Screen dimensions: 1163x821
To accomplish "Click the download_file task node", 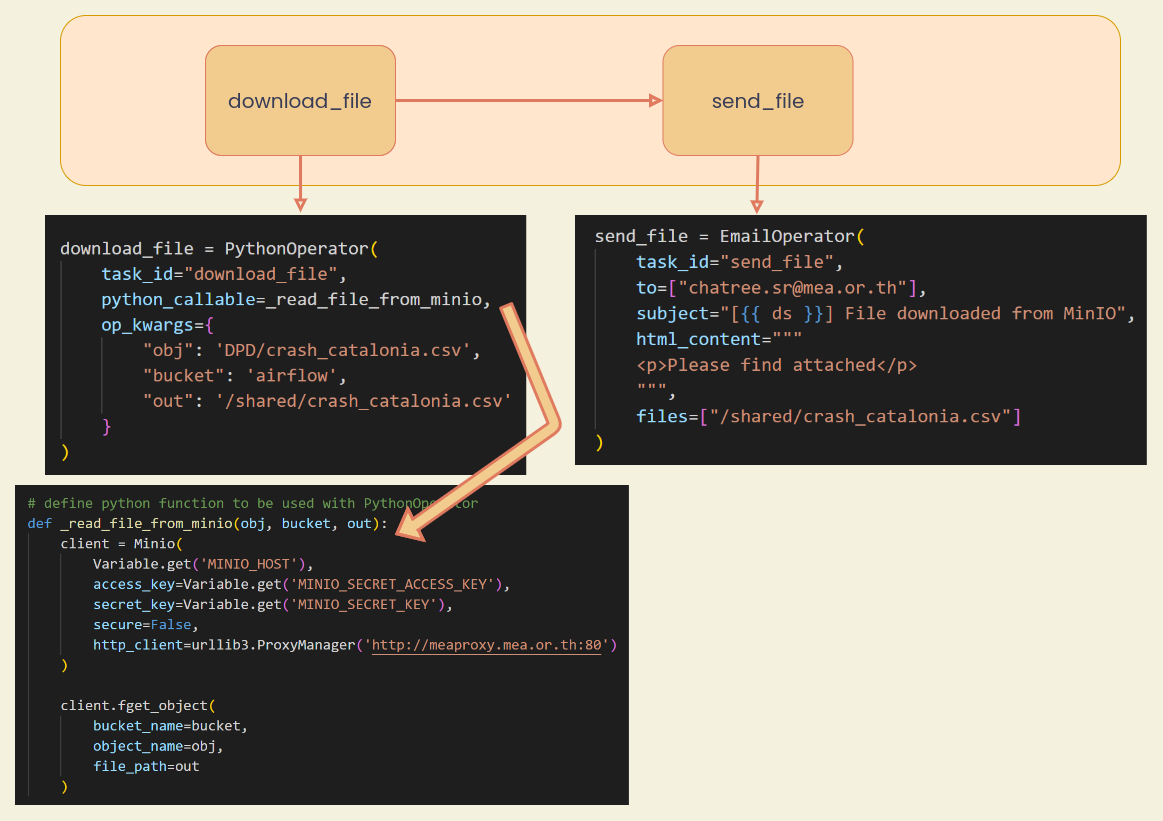I will [300, 101].
